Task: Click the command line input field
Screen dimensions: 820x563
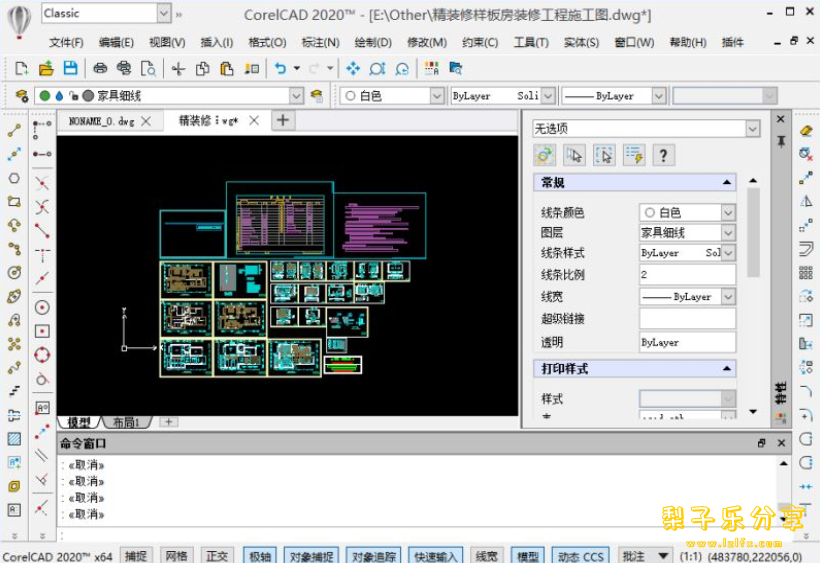Action: [x=424, y=536]
